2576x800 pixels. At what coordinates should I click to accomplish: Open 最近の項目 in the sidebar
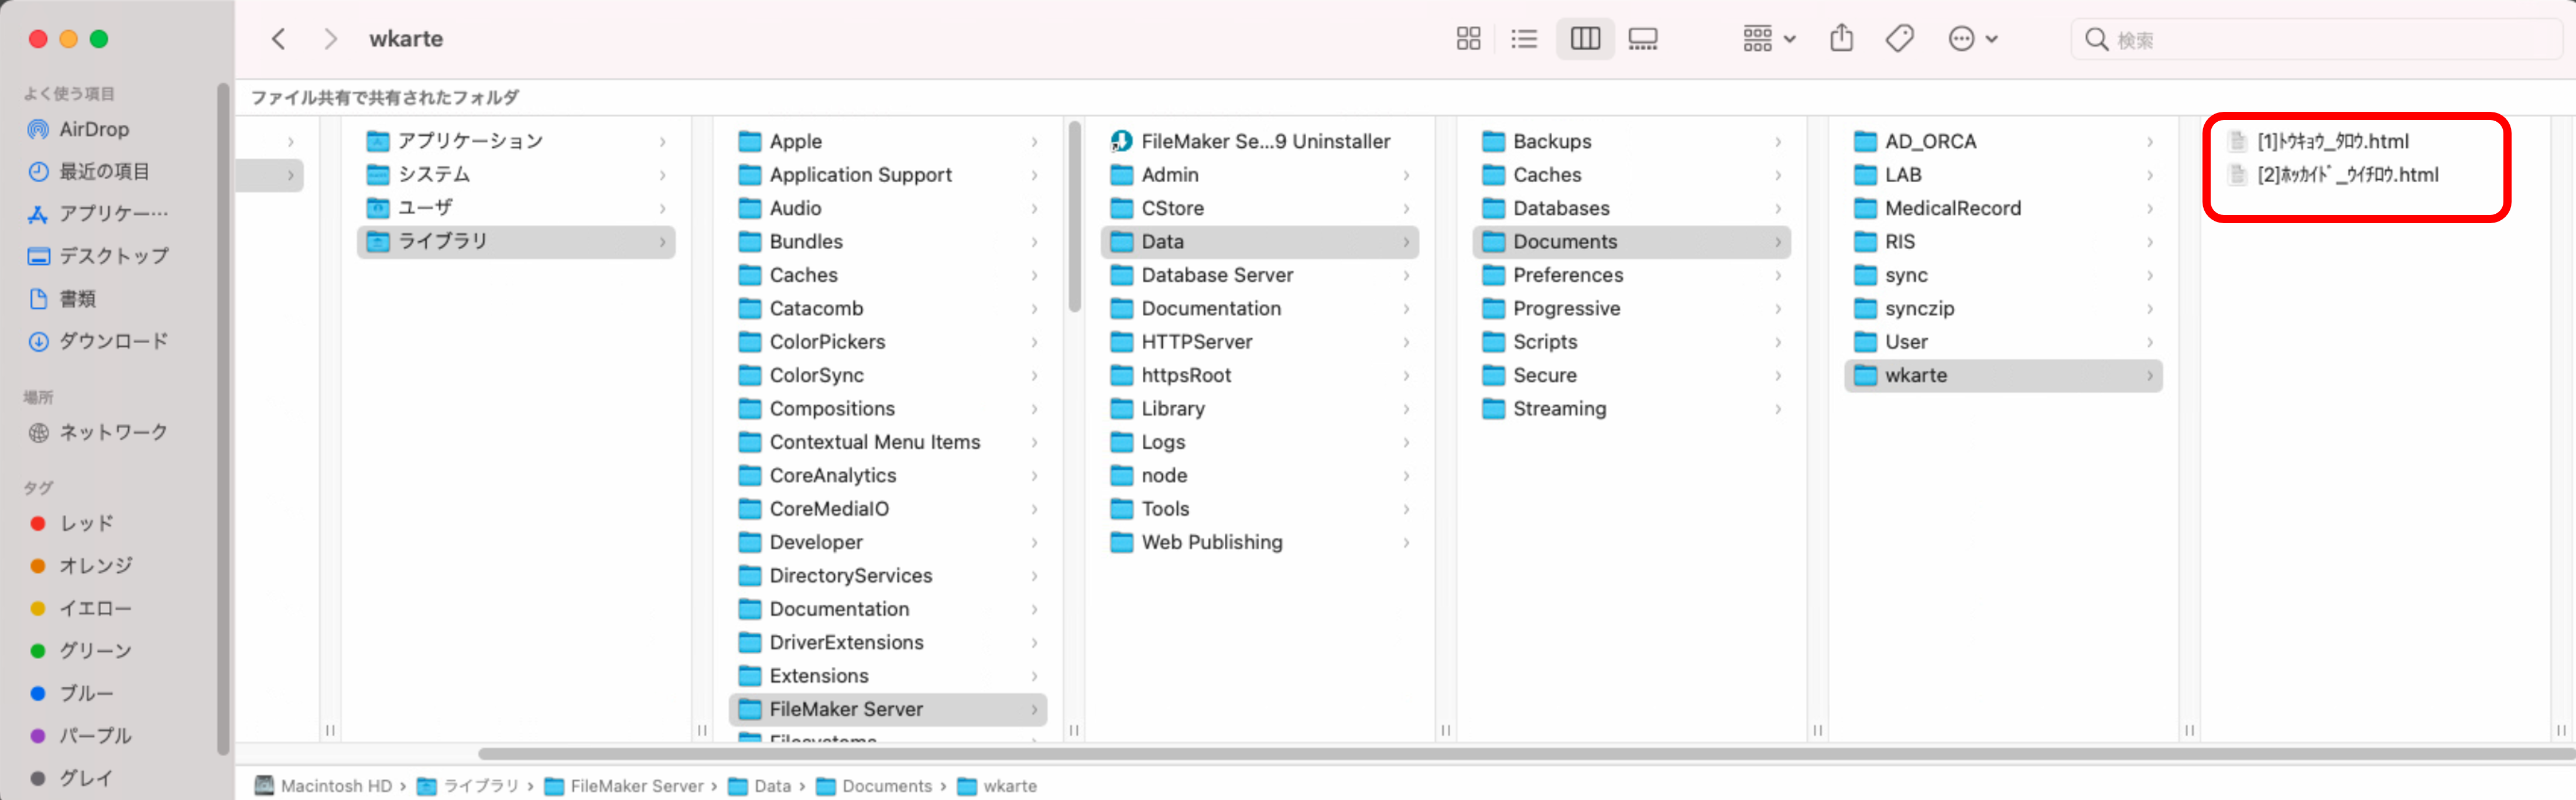(x=104, y=171)
